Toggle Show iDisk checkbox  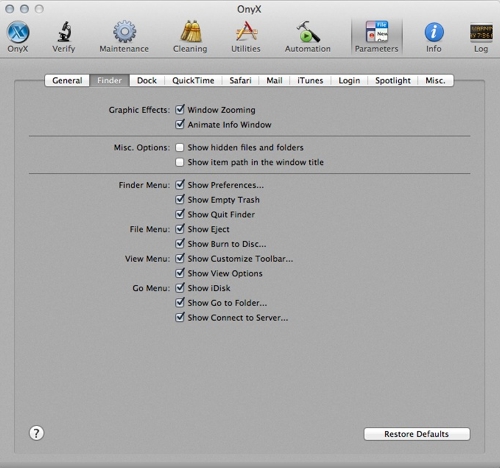[180, 287]
